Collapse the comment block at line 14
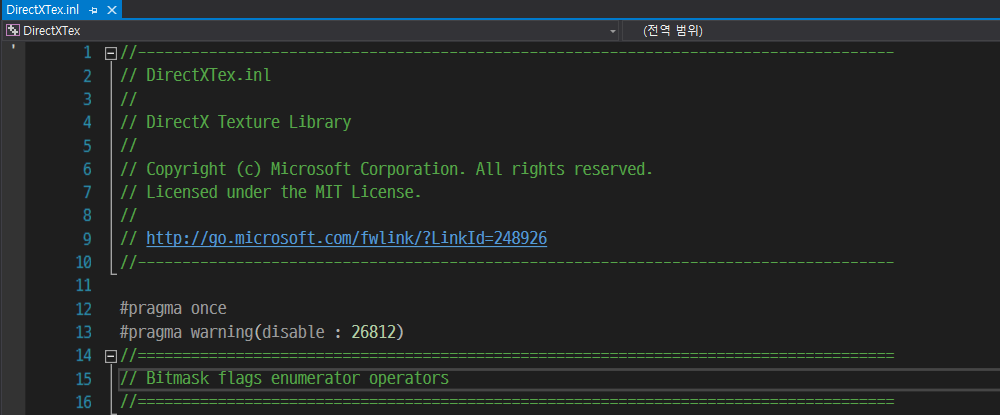 111,356
